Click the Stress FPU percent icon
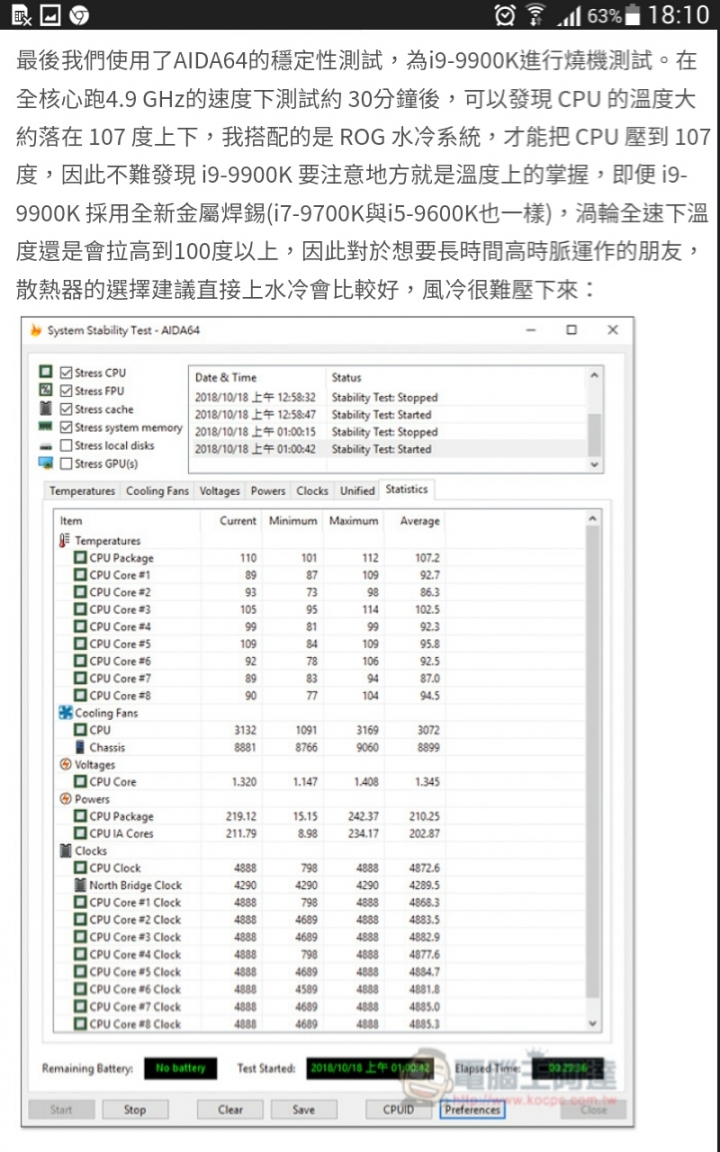 tap(46, 391)
